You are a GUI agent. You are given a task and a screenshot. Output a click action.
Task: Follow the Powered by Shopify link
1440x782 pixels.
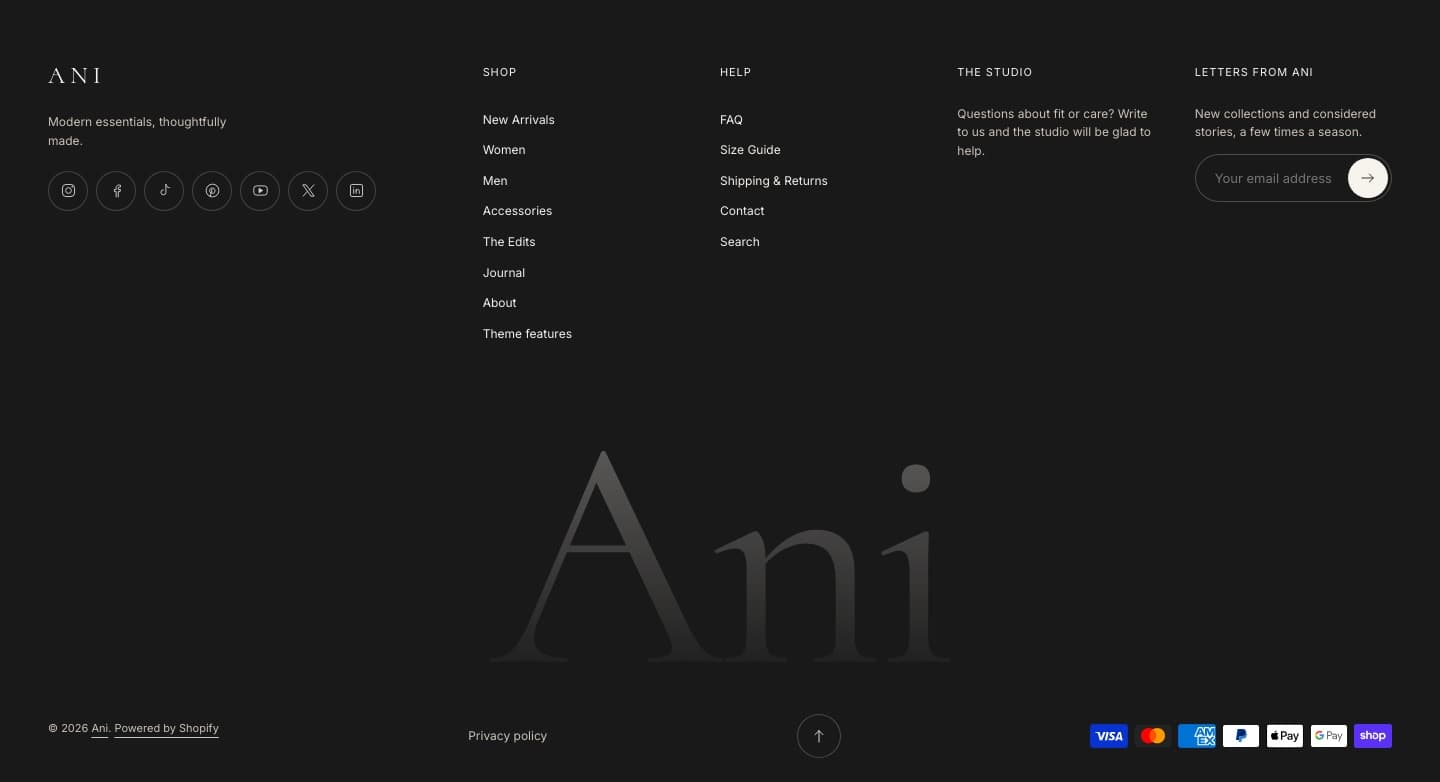[x=167, y=729]
